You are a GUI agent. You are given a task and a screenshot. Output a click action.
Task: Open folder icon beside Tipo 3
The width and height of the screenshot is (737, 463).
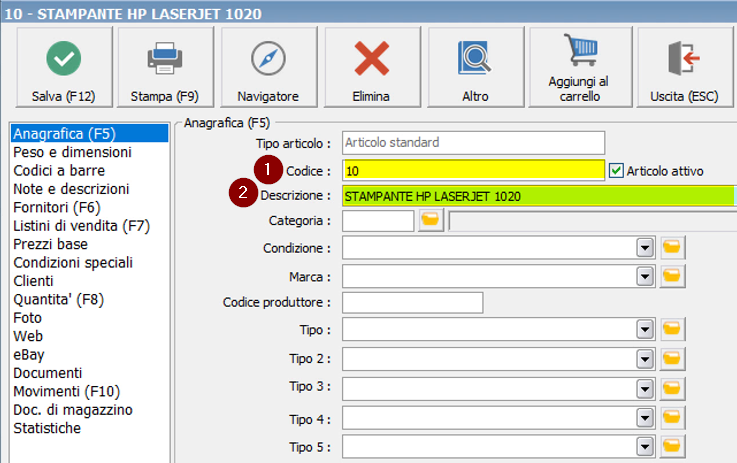click(672, 389)
